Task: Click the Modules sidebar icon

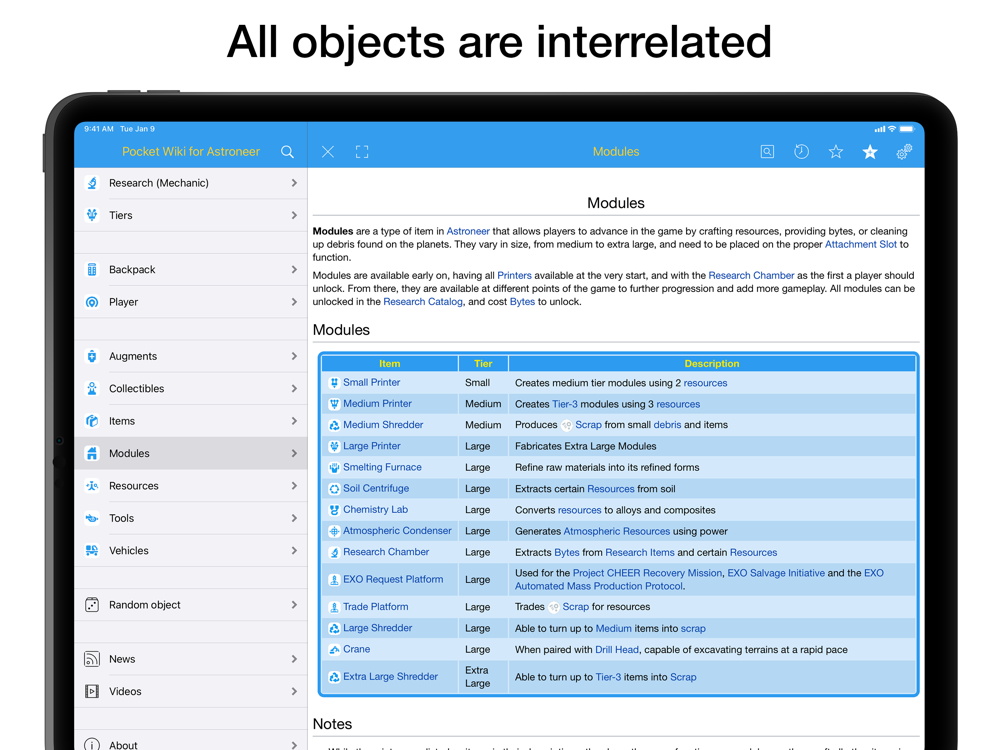Action: click(92, 453)
